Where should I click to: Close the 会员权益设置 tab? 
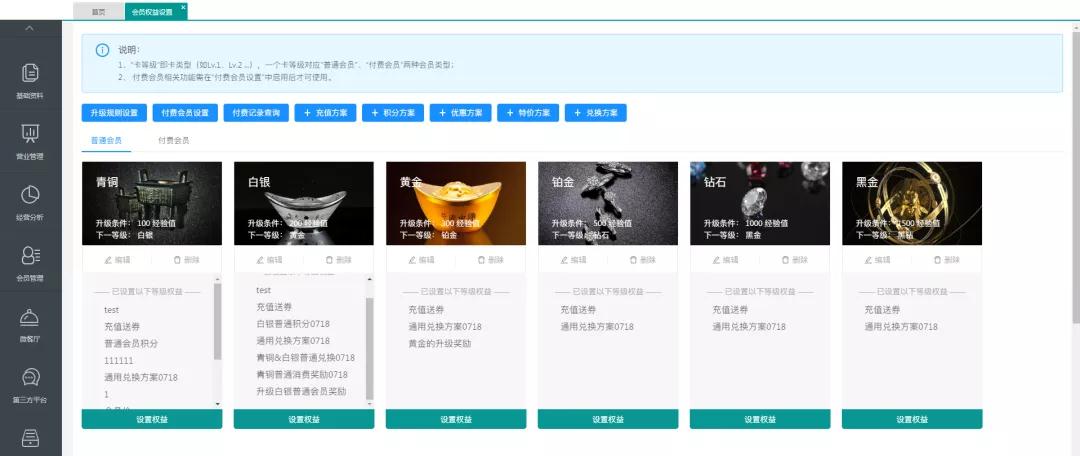click(x=183, y=7)
